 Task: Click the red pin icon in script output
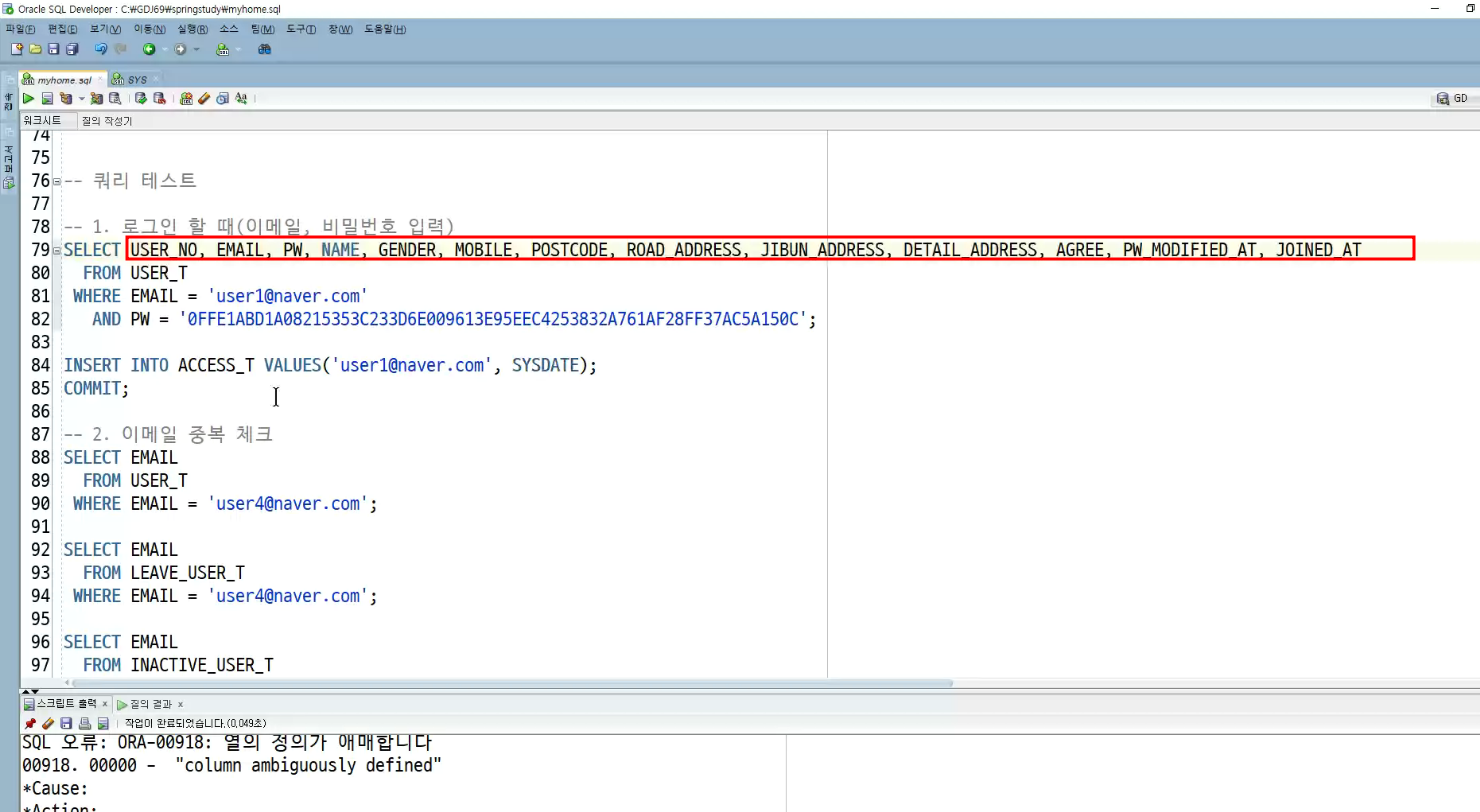(30, 723)
